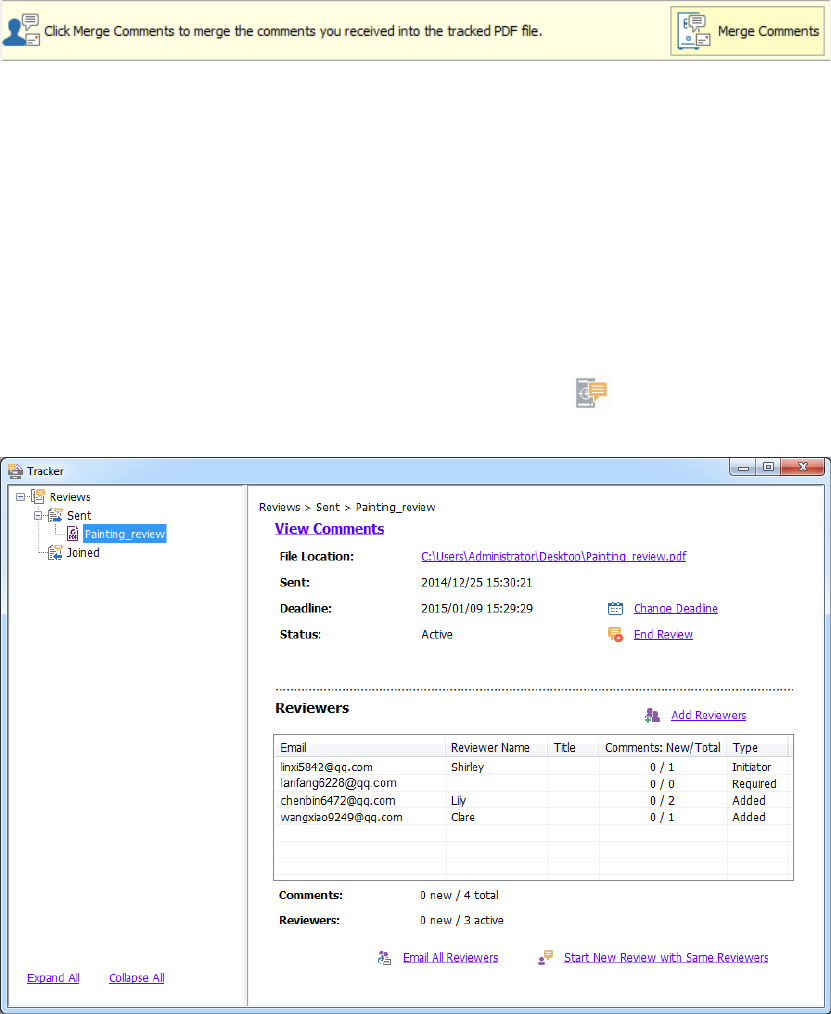Image resolution: width=831 pixels, height=1014 pixels.
Task: Click the Change Deadline link
Action: coord(676,608)
